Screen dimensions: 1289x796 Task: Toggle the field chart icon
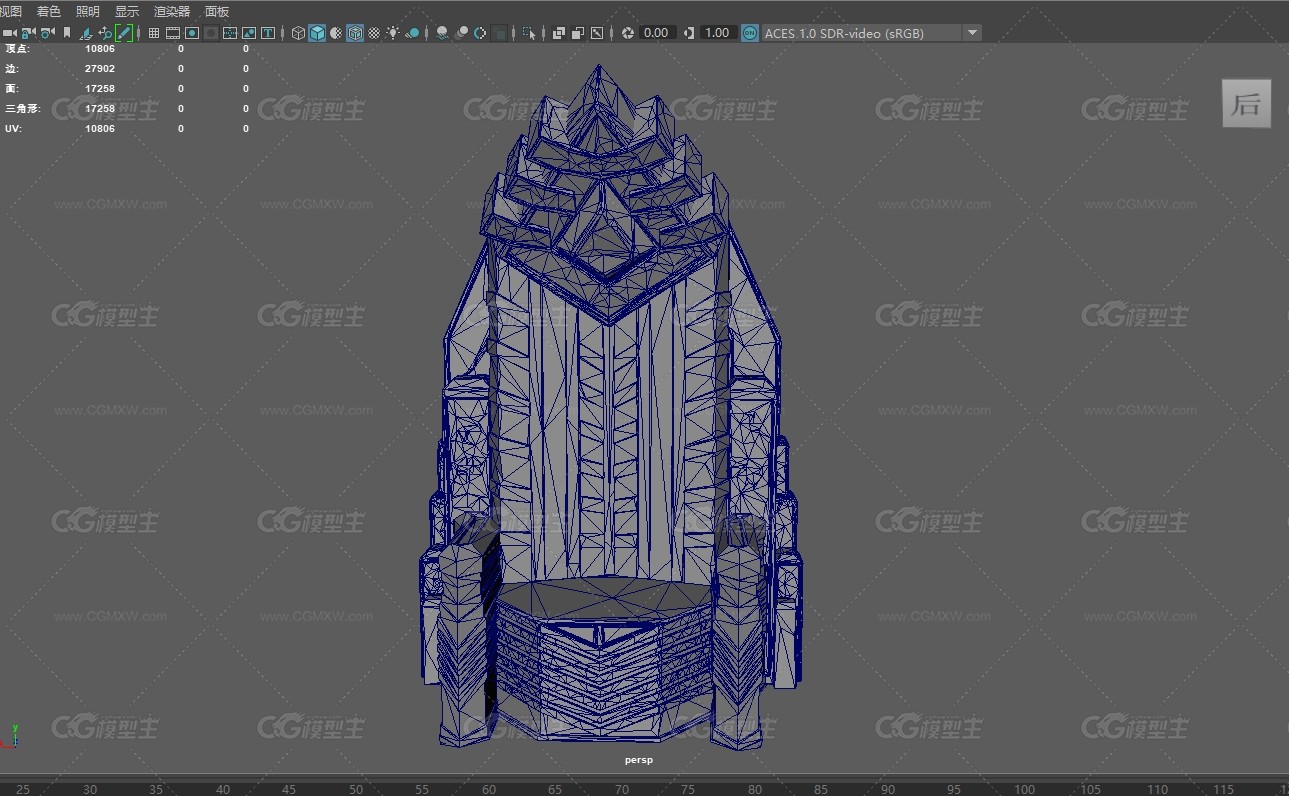tap(230, 33)
